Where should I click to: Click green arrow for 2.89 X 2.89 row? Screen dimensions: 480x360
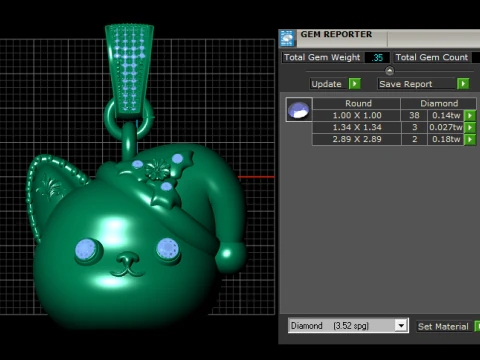[470, 139]
